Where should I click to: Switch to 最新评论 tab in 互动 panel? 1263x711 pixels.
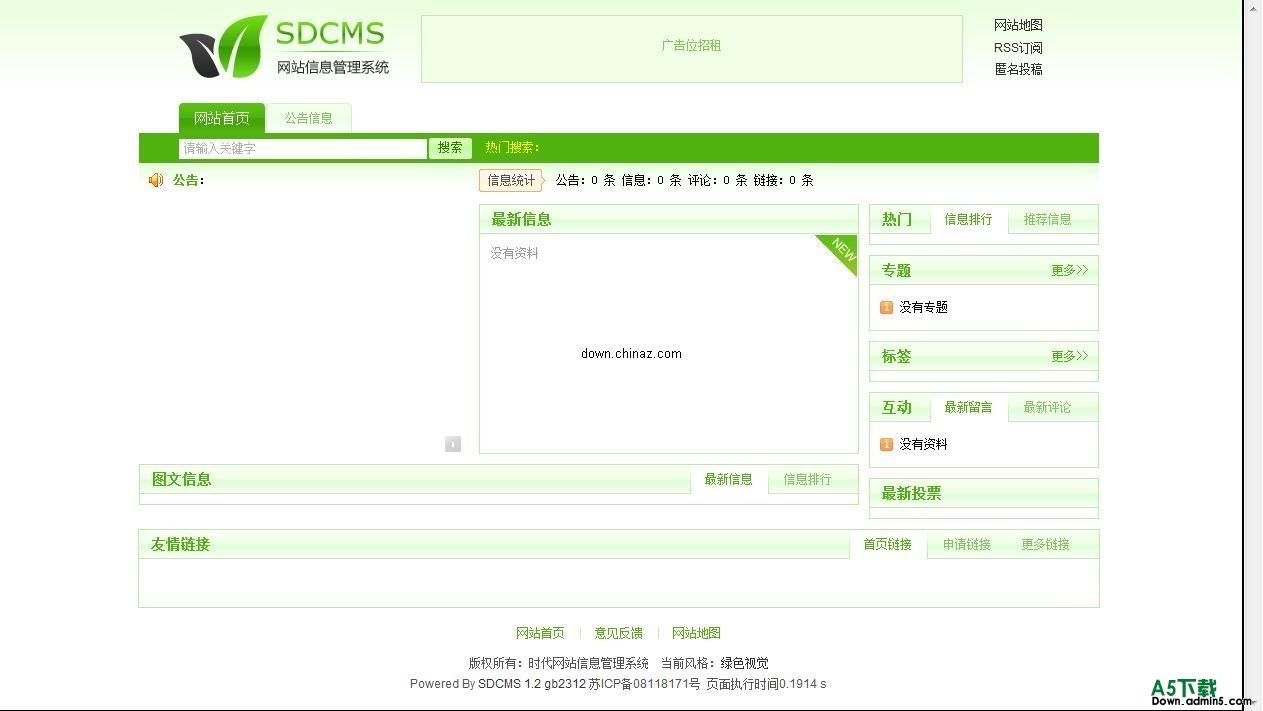tap(1046, 407)
